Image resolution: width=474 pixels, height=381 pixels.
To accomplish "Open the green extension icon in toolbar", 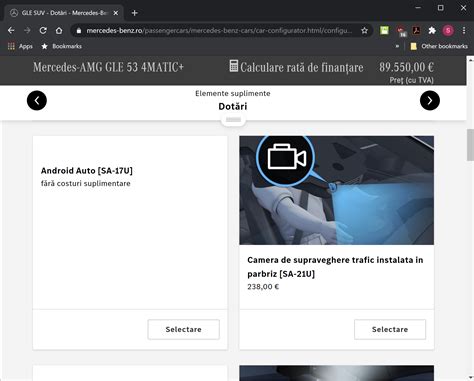I will 384,31.
